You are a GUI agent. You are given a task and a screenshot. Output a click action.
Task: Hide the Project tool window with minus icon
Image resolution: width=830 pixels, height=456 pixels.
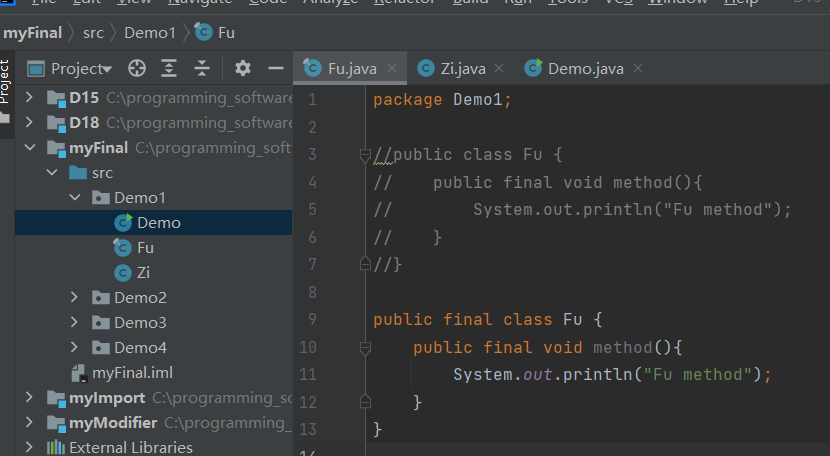click(x=276, y=68)
